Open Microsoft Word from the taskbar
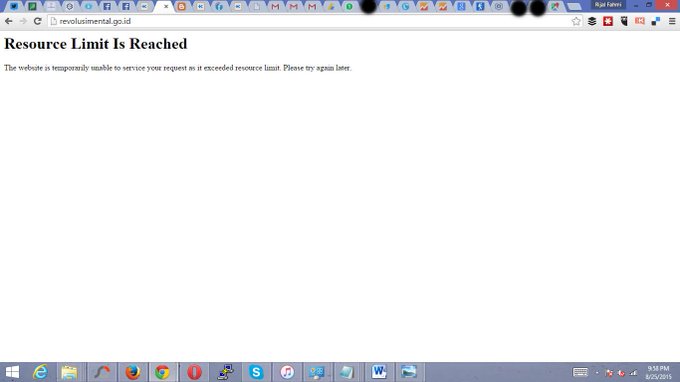This screenshot has height=382, width=680. (379, 372)
